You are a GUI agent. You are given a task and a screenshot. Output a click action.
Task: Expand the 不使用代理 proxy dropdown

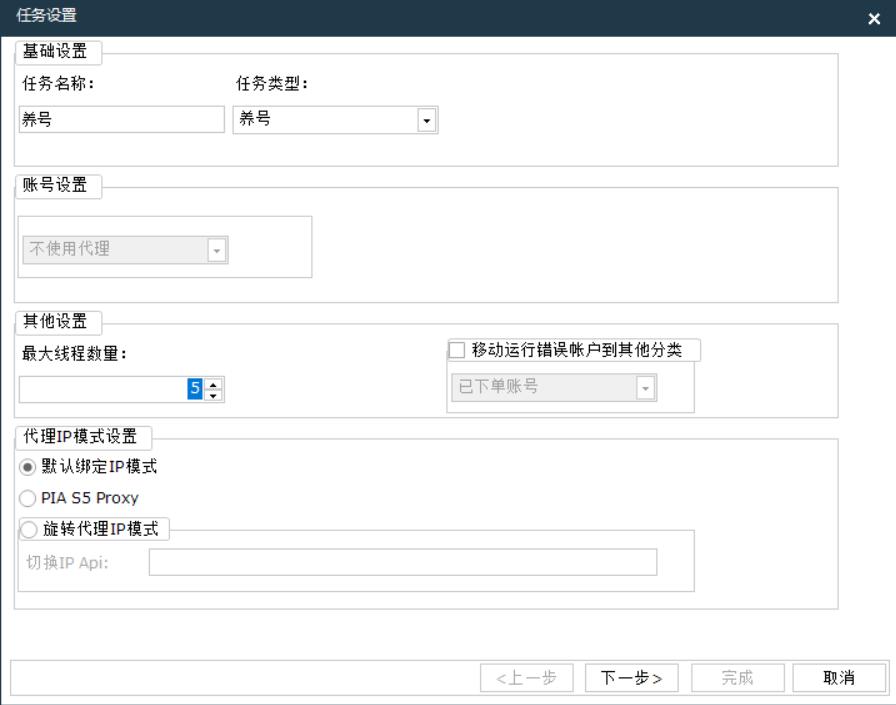click(x=217, y=250)
